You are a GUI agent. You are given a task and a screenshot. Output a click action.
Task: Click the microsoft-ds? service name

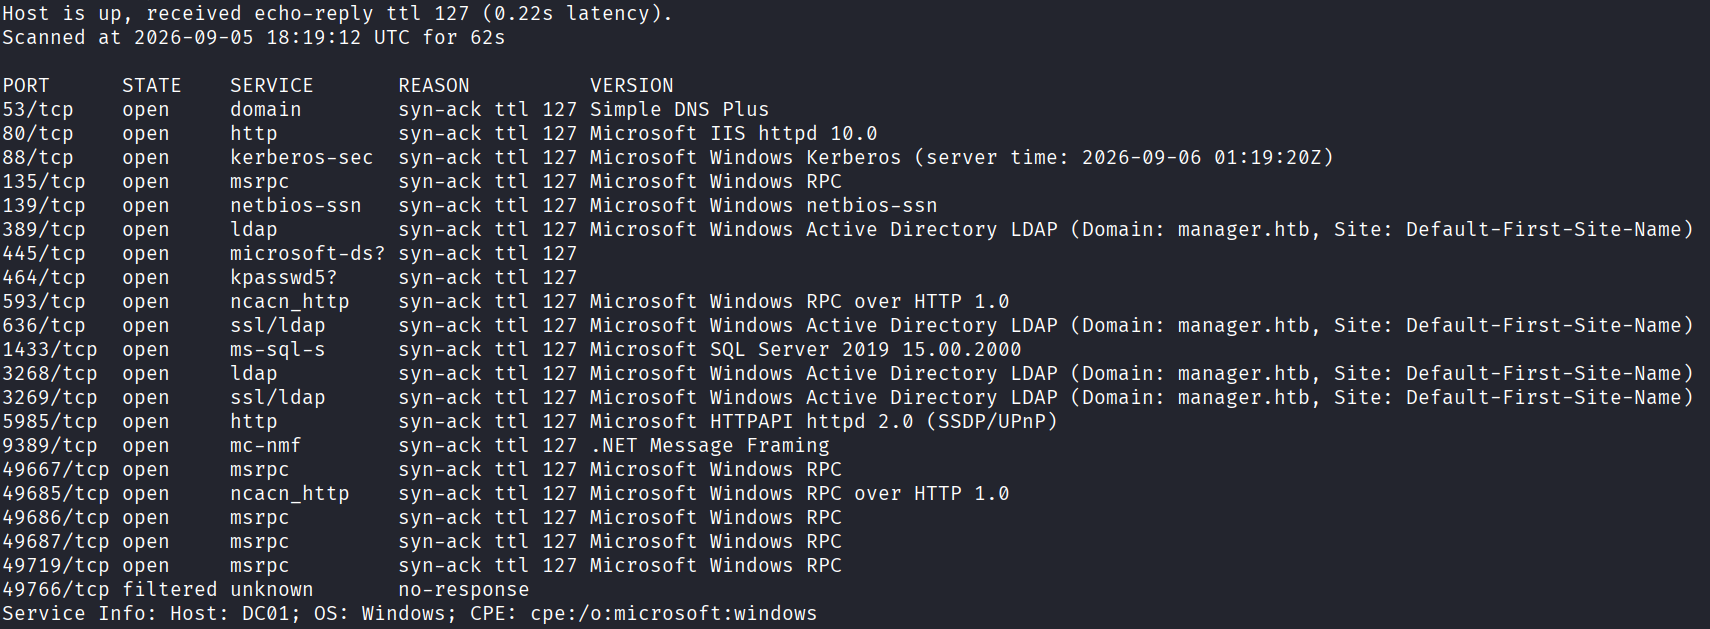[308, 253]
